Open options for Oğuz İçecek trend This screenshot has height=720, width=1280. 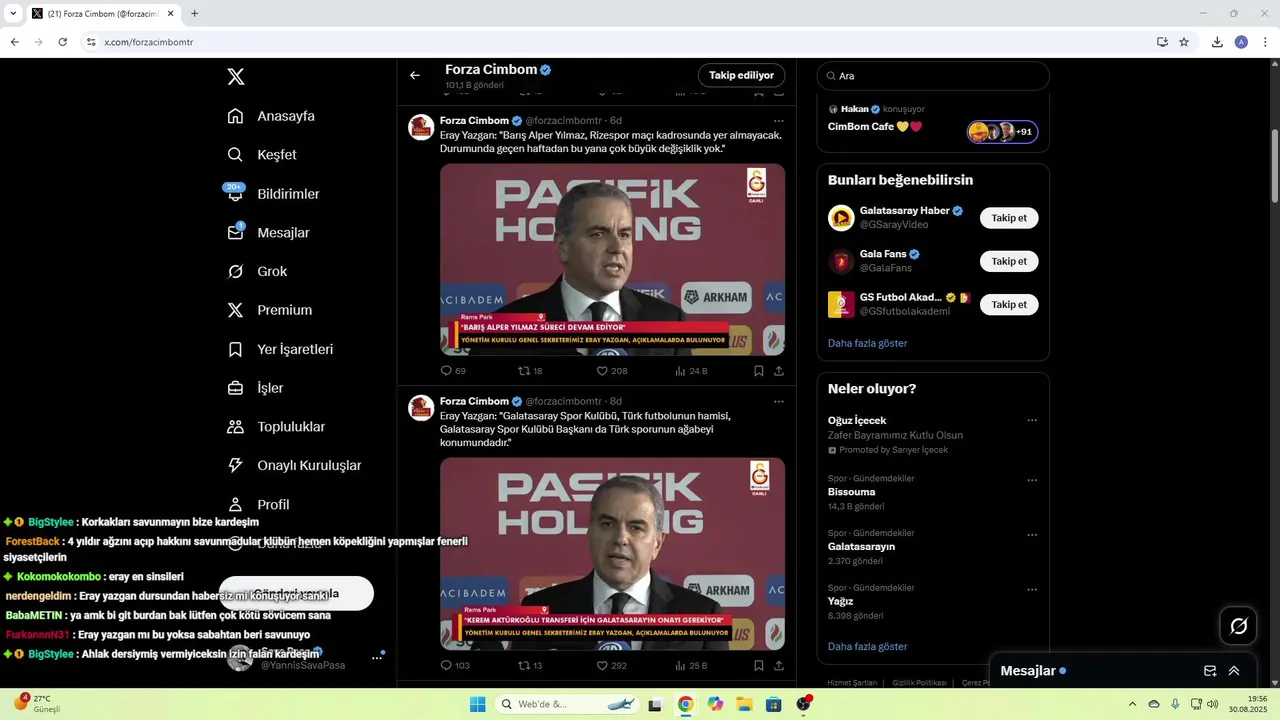click(x=1032, y=421)
